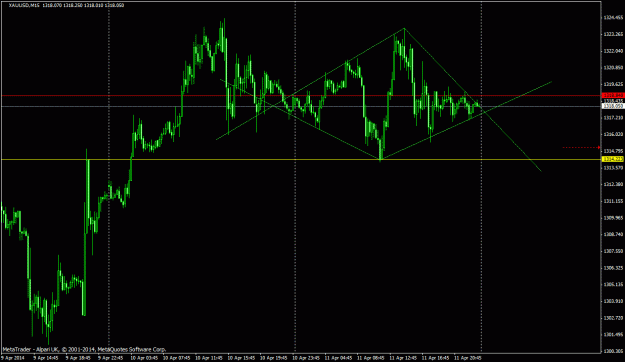Viewport: 625px width, 362px height.
Task: Click the 9 Apr 18:45 time label
Action: pyautogui.click(x=79, y=358)
